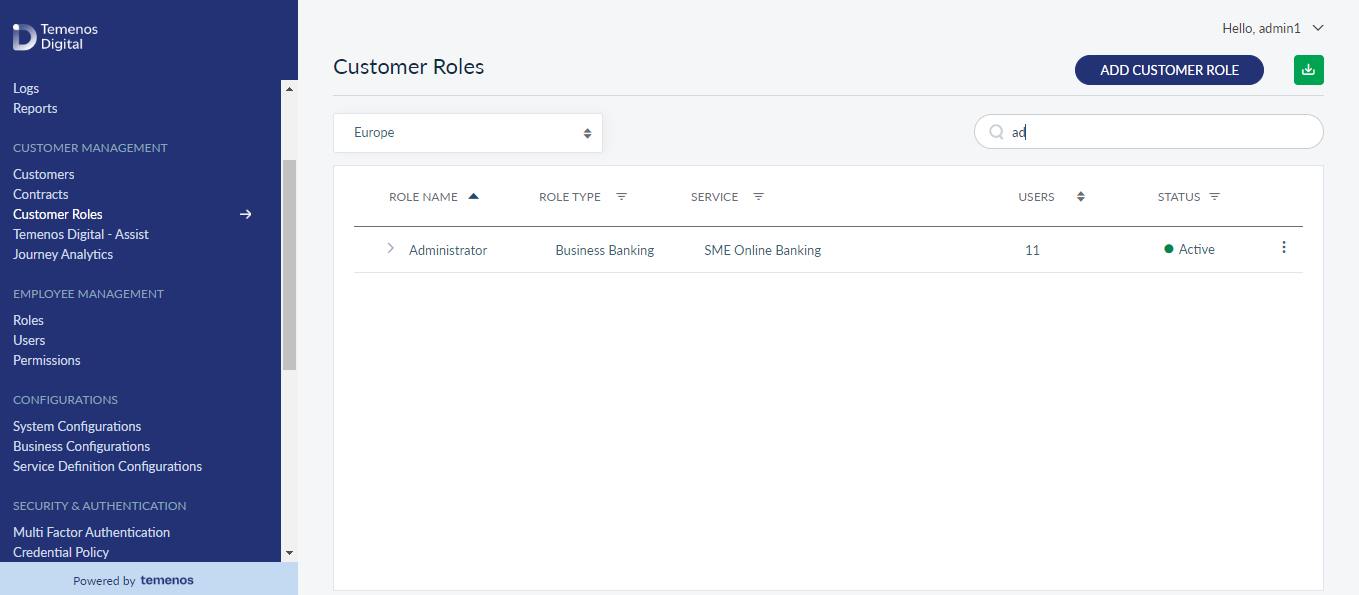Open Permissions under Employee Management
This screenshot has width=1359, height=595.
47,360
